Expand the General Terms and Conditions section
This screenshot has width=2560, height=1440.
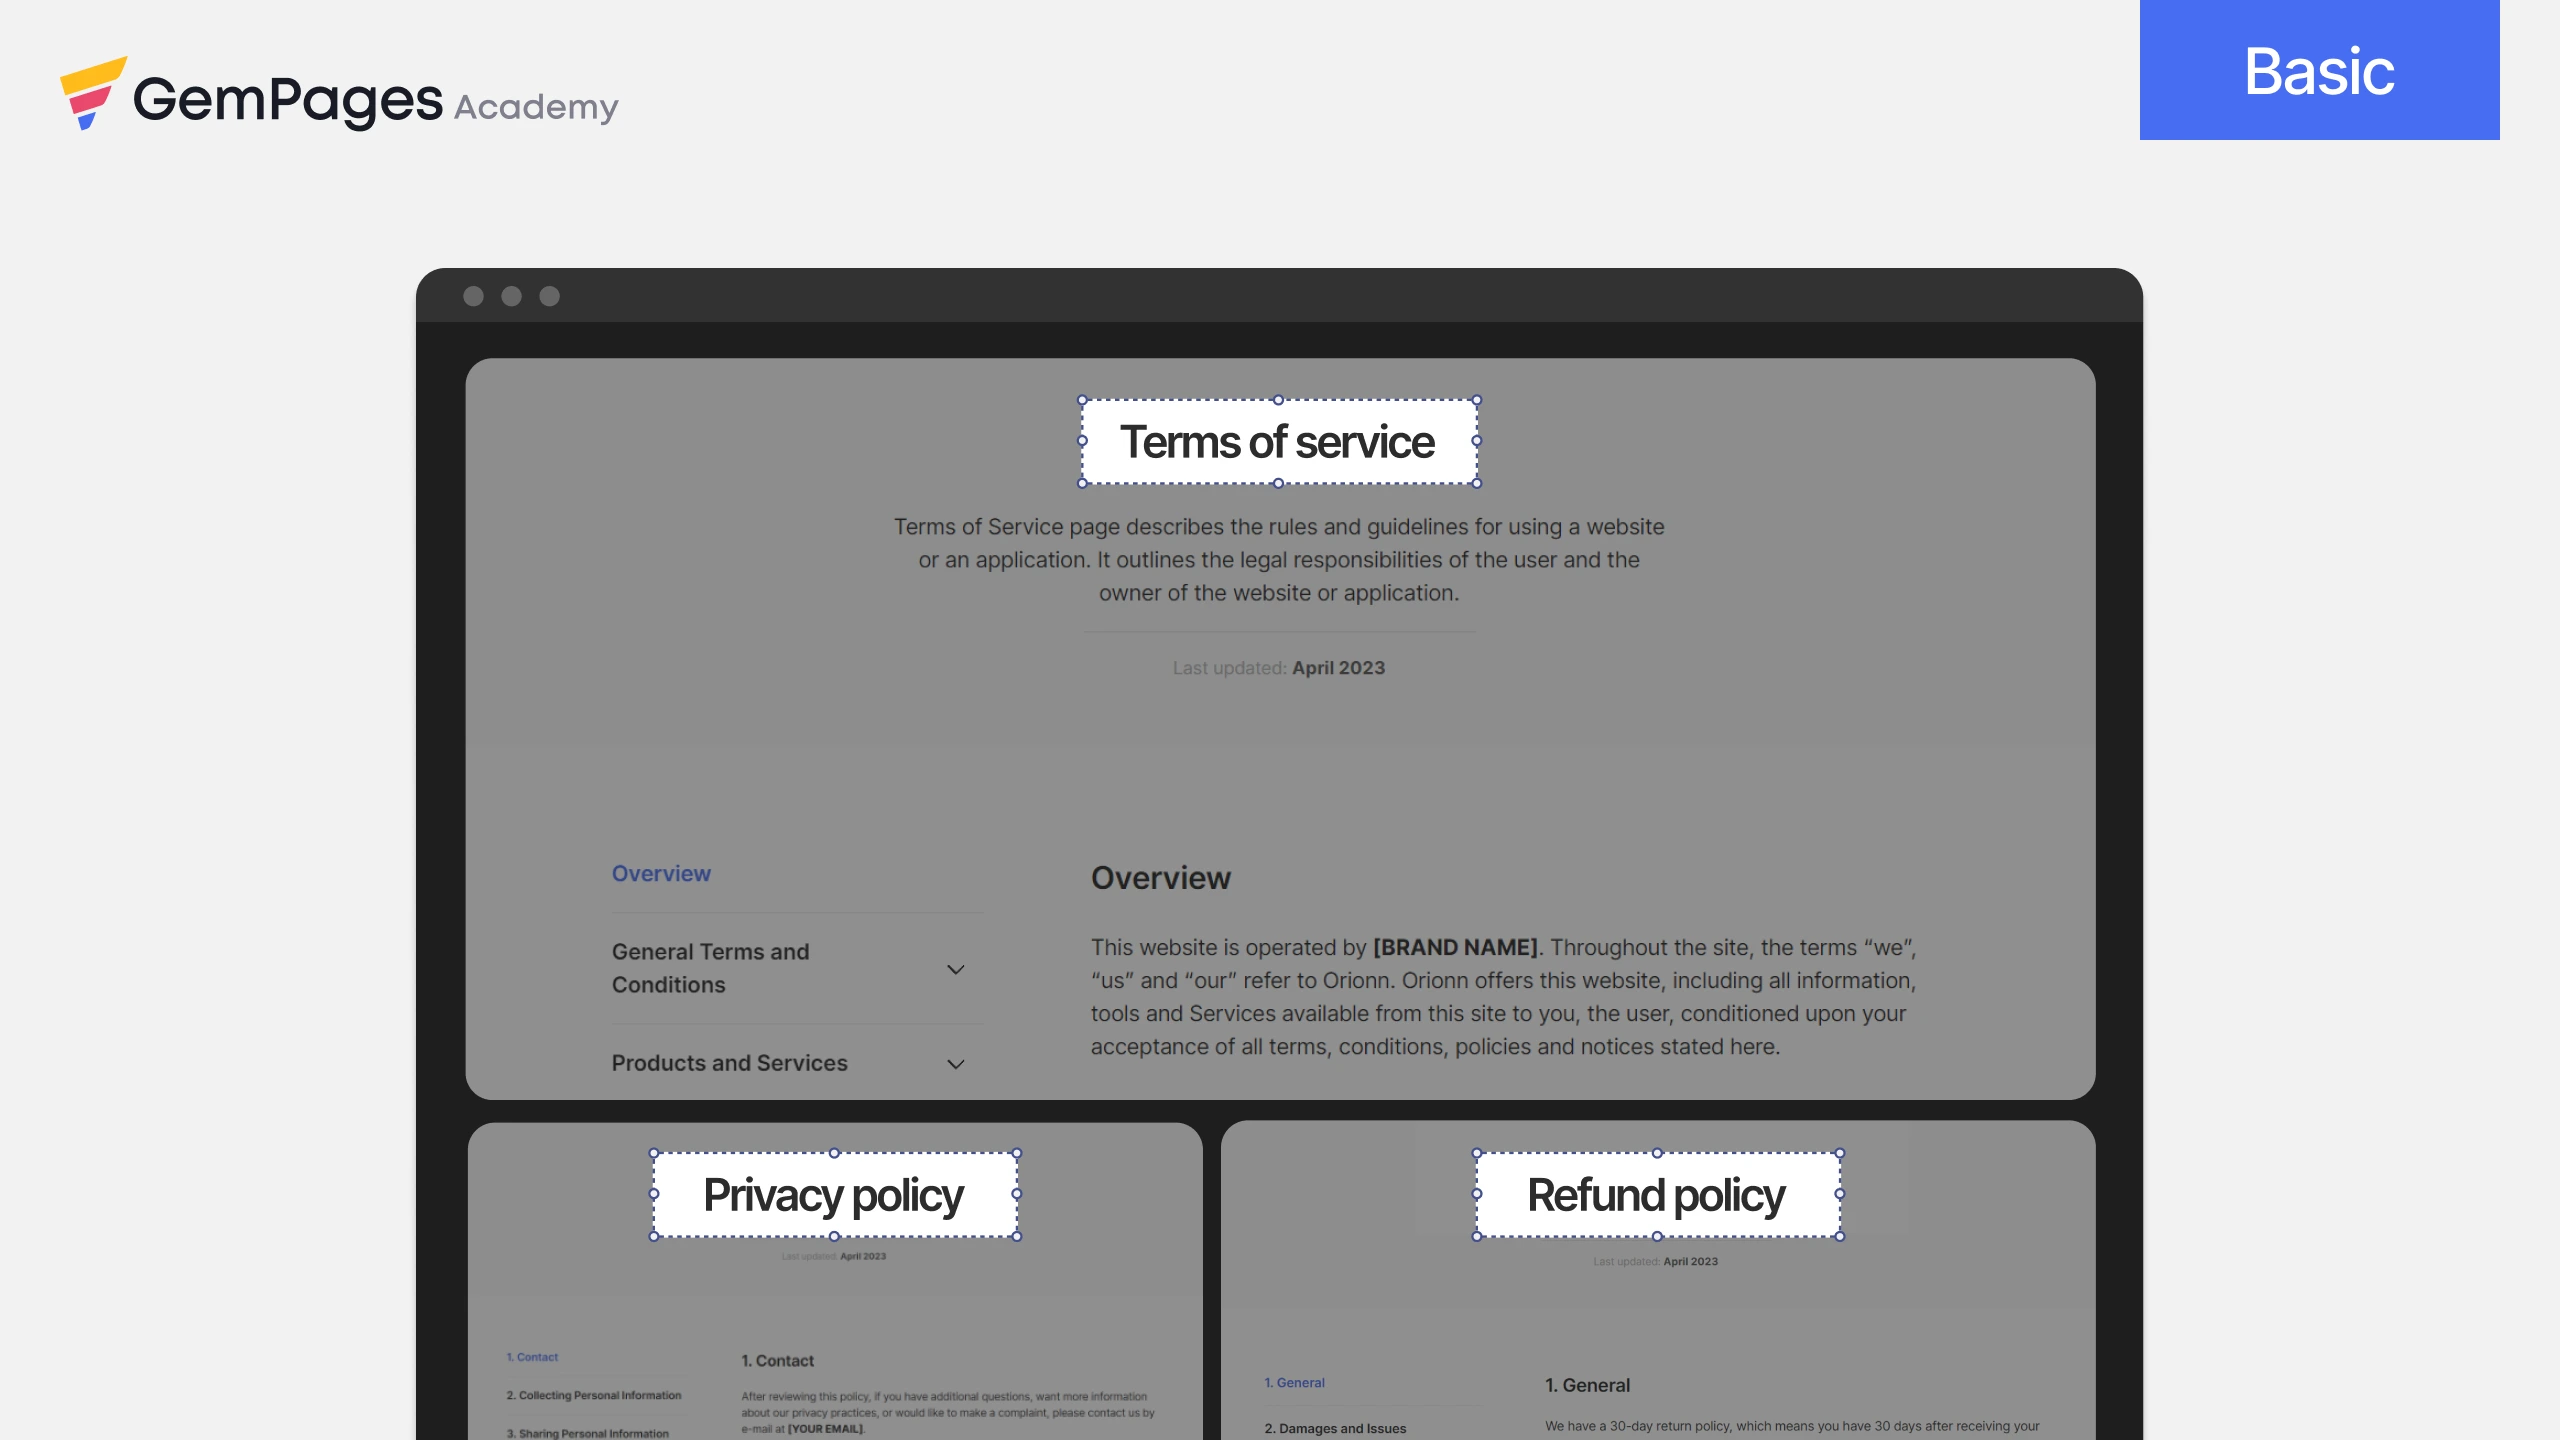pyautogui.click(x=711, y=967)
